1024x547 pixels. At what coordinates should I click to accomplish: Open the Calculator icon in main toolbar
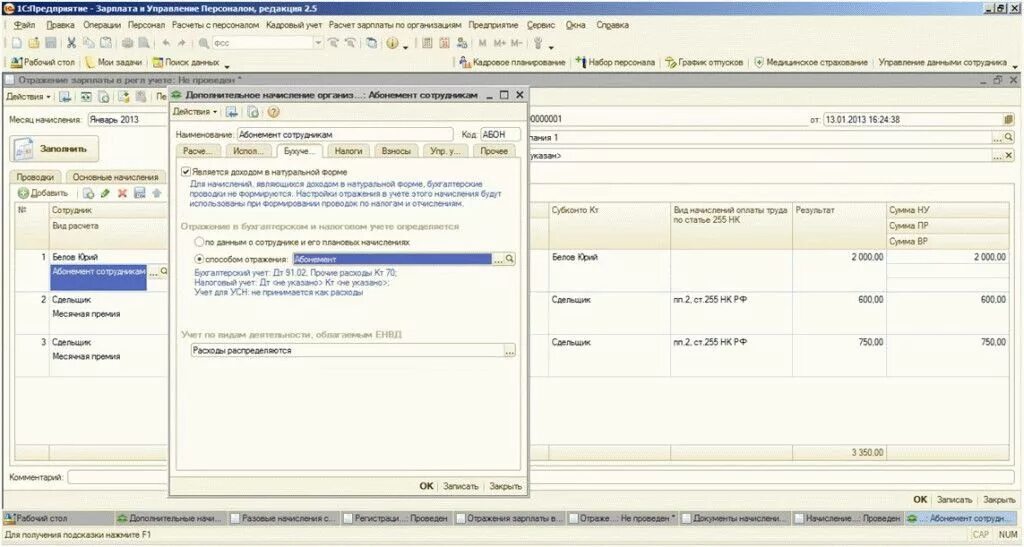[x=427, y=43]
